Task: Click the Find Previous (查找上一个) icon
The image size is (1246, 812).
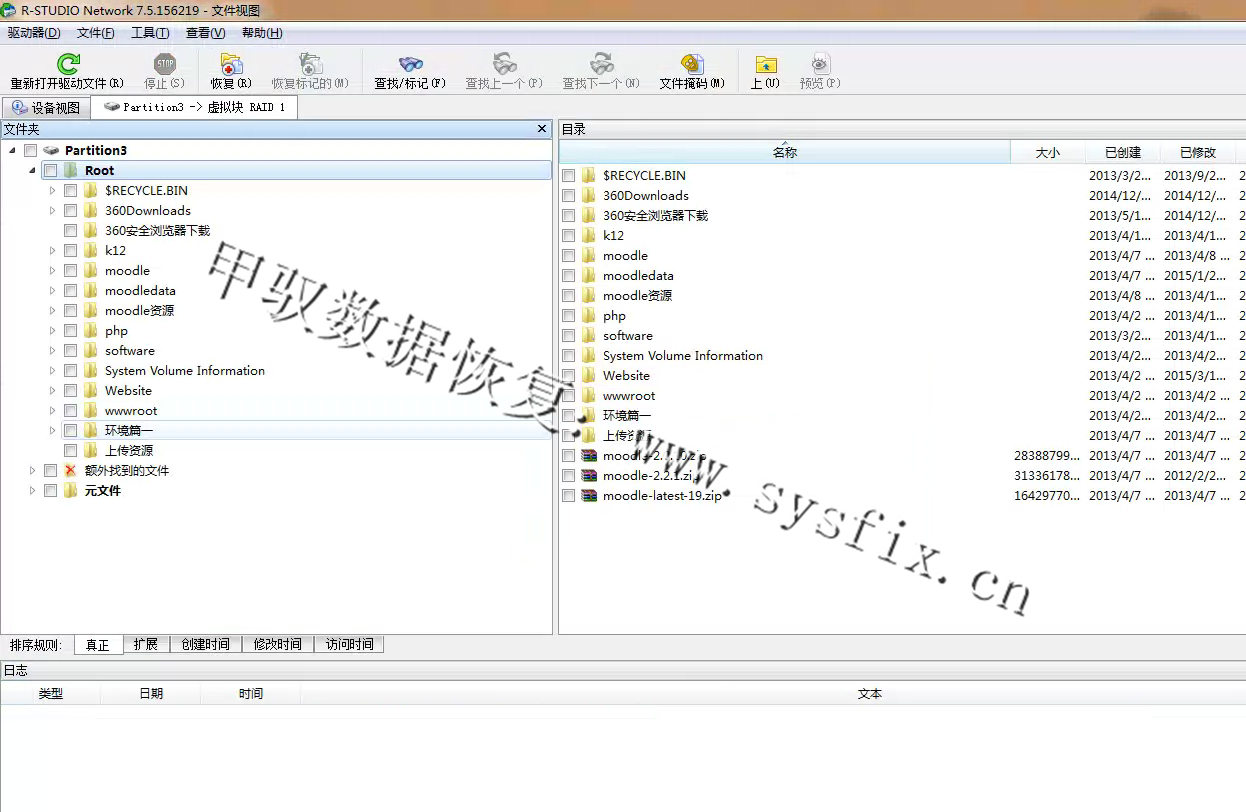Action: [x=504, y=64]
